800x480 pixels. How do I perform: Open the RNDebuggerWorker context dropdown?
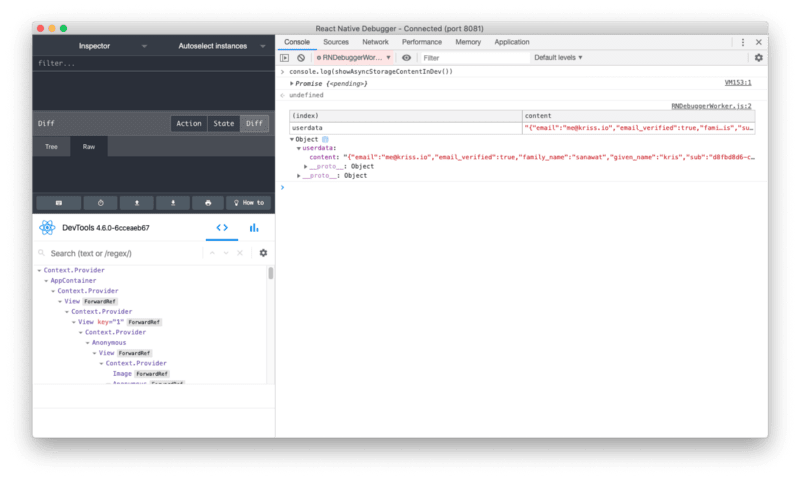(x=353, y=58)
